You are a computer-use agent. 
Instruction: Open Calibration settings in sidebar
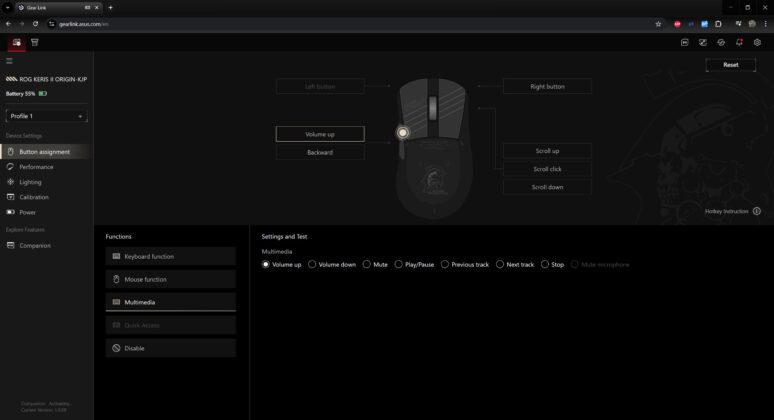pos(45,197)
